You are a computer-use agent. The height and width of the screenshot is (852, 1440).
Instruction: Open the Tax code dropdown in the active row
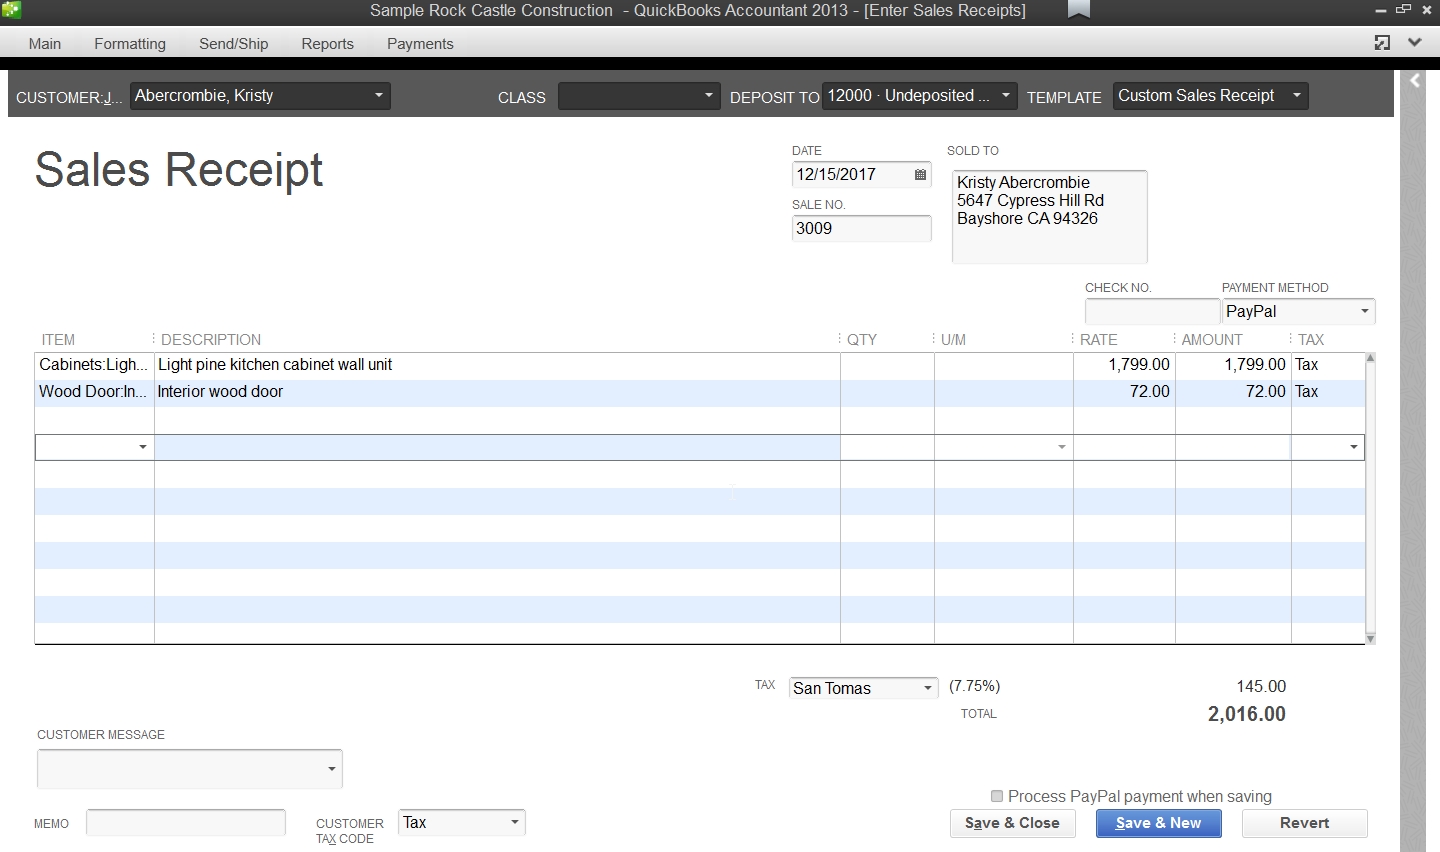[x=1354, y=447]
